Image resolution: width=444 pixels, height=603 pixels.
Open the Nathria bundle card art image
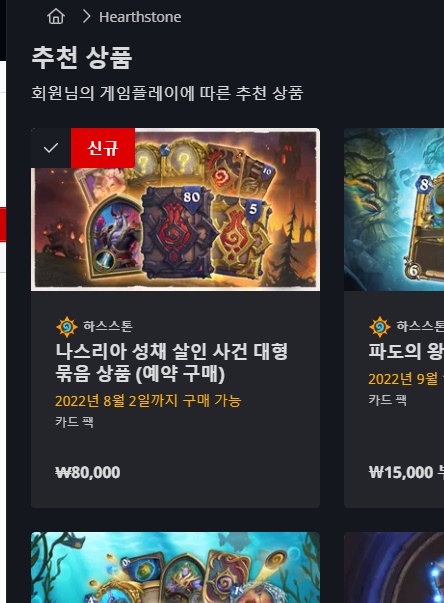175,209
